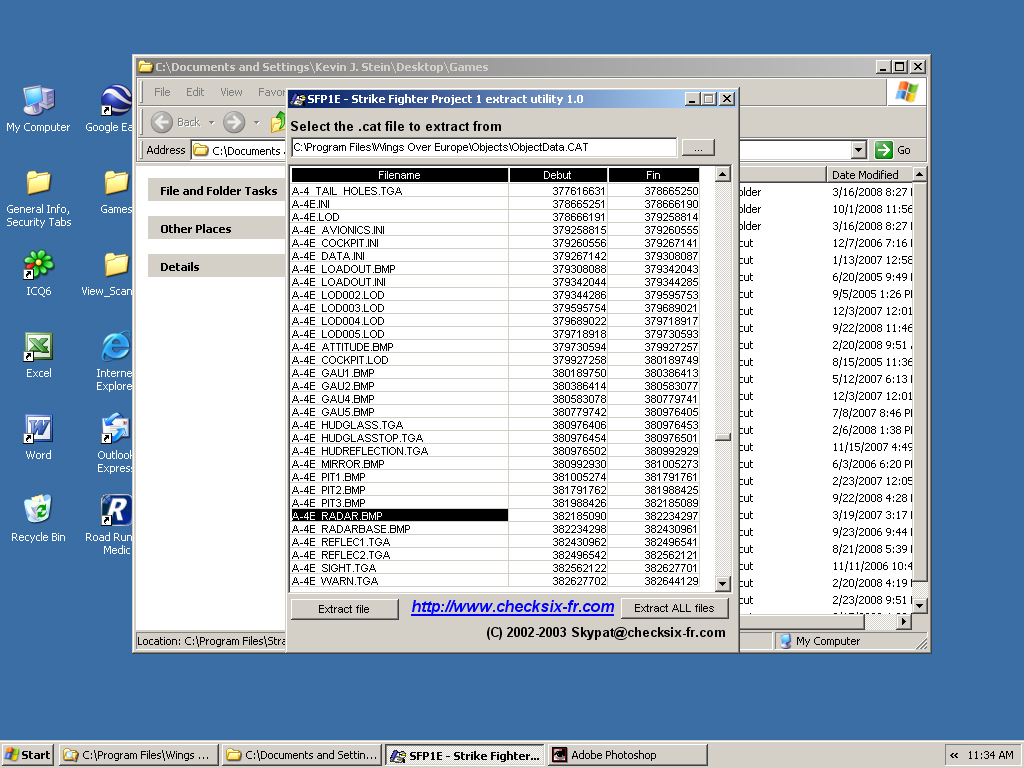1024x768 pixels.
Task: Launch the Word desktop shortcut
Action: (39, 437)
